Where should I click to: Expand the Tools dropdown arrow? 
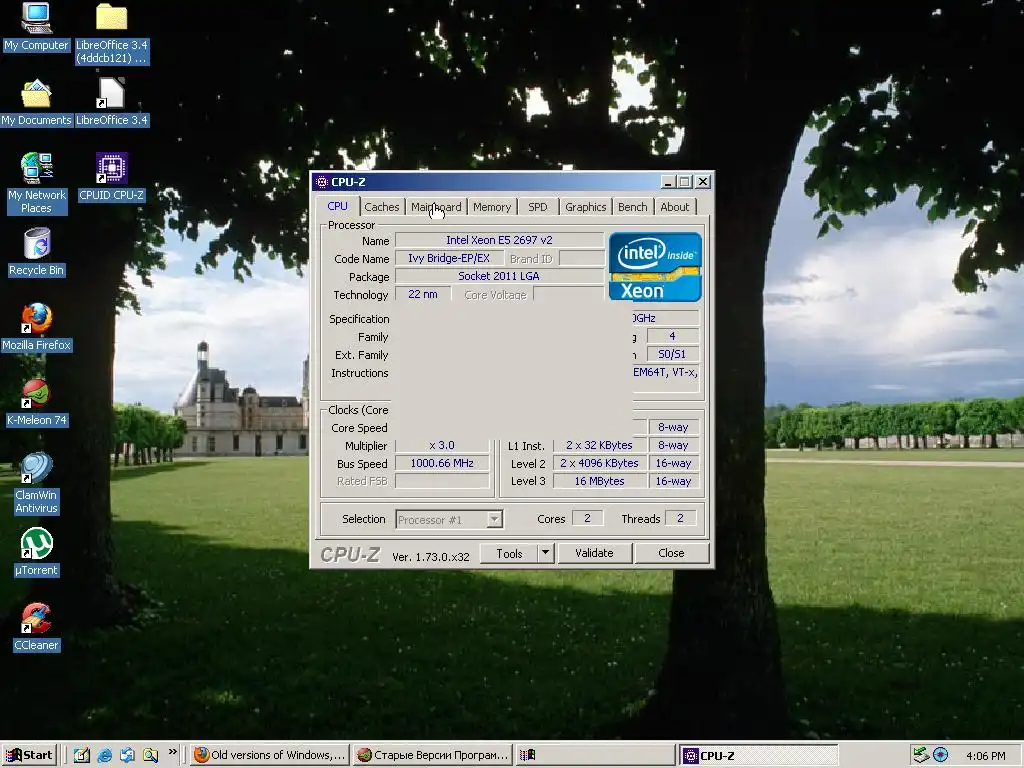click(x=546, y=553)
